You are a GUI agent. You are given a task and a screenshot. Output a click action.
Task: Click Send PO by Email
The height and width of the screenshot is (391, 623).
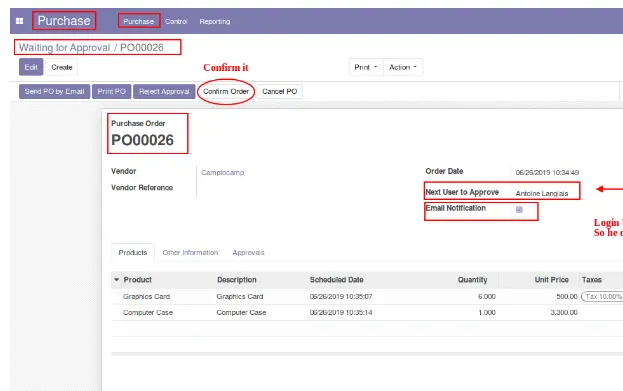[54, 91]
